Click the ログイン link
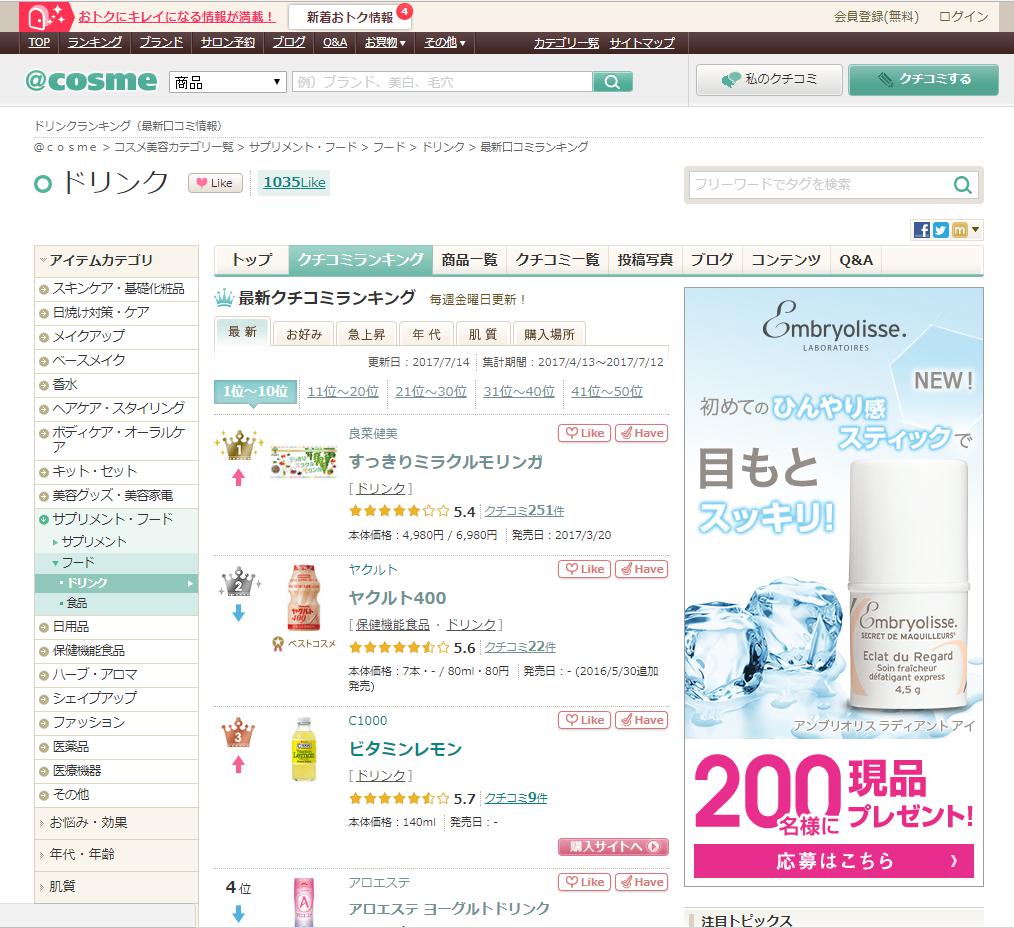This screenshot has height=928, width=1014. pyautogui.click(x=963, y=17)
